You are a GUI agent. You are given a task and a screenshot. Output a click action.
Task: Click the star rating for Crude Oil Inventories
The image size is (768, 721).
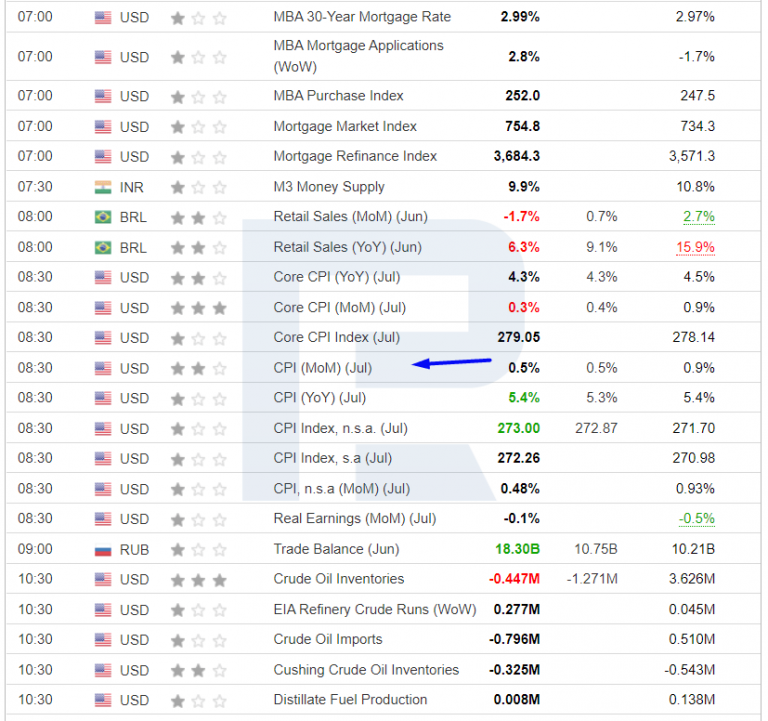199,579
